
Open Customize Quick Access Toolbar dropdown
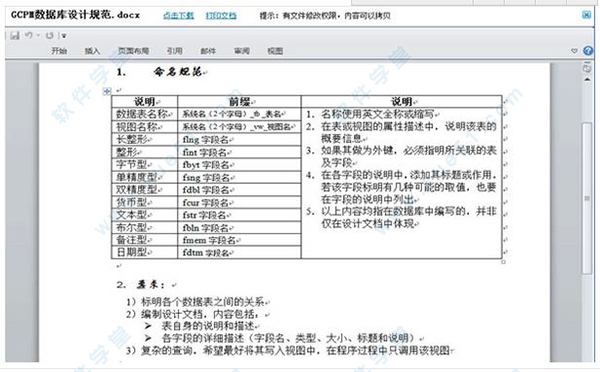coord(64,36)
